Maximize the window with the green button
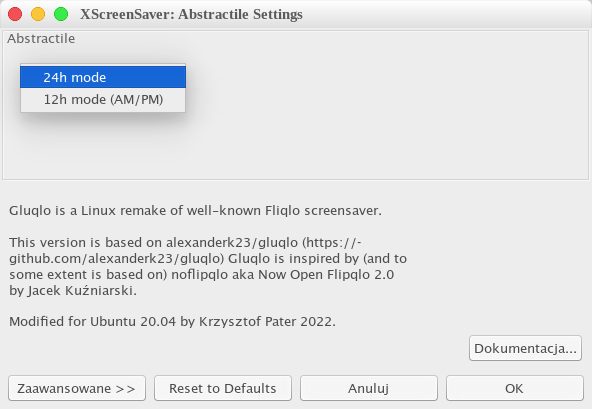Viewport: 592px width, 409px height. point(61,14)
